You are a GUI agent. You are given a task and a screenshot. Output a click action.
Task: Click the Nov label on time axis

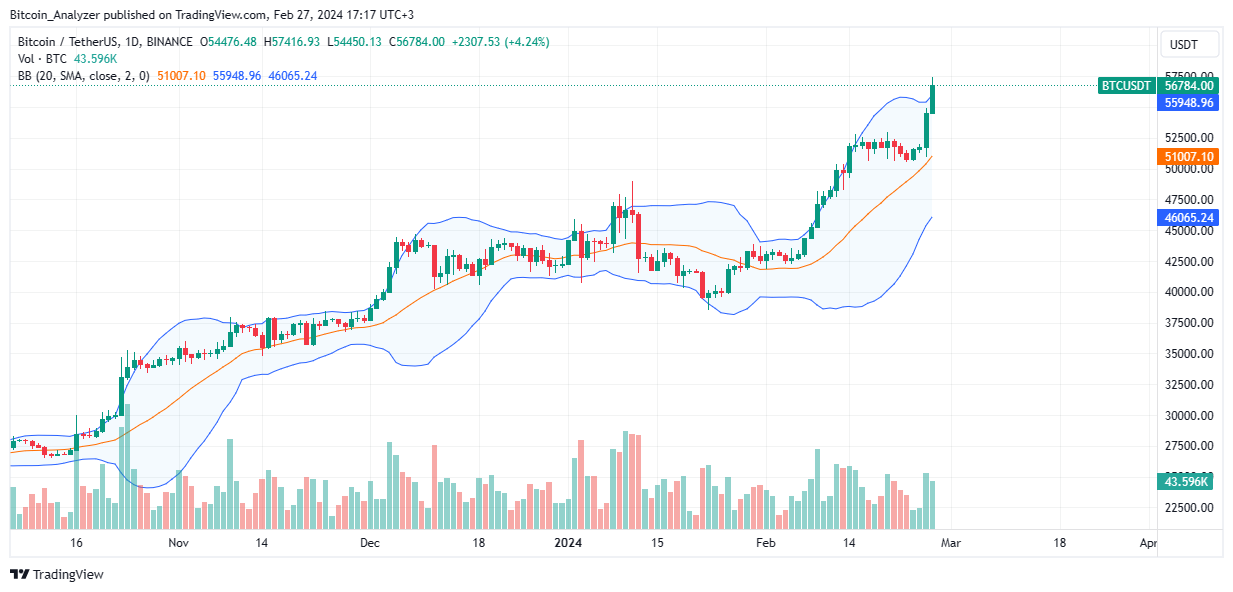pyautogui.click(x=178, y=543)
